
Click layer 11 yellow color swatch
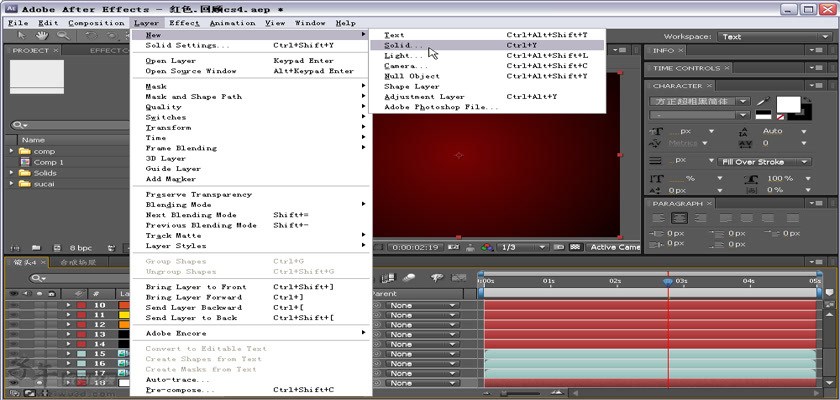tap(124, 315)
